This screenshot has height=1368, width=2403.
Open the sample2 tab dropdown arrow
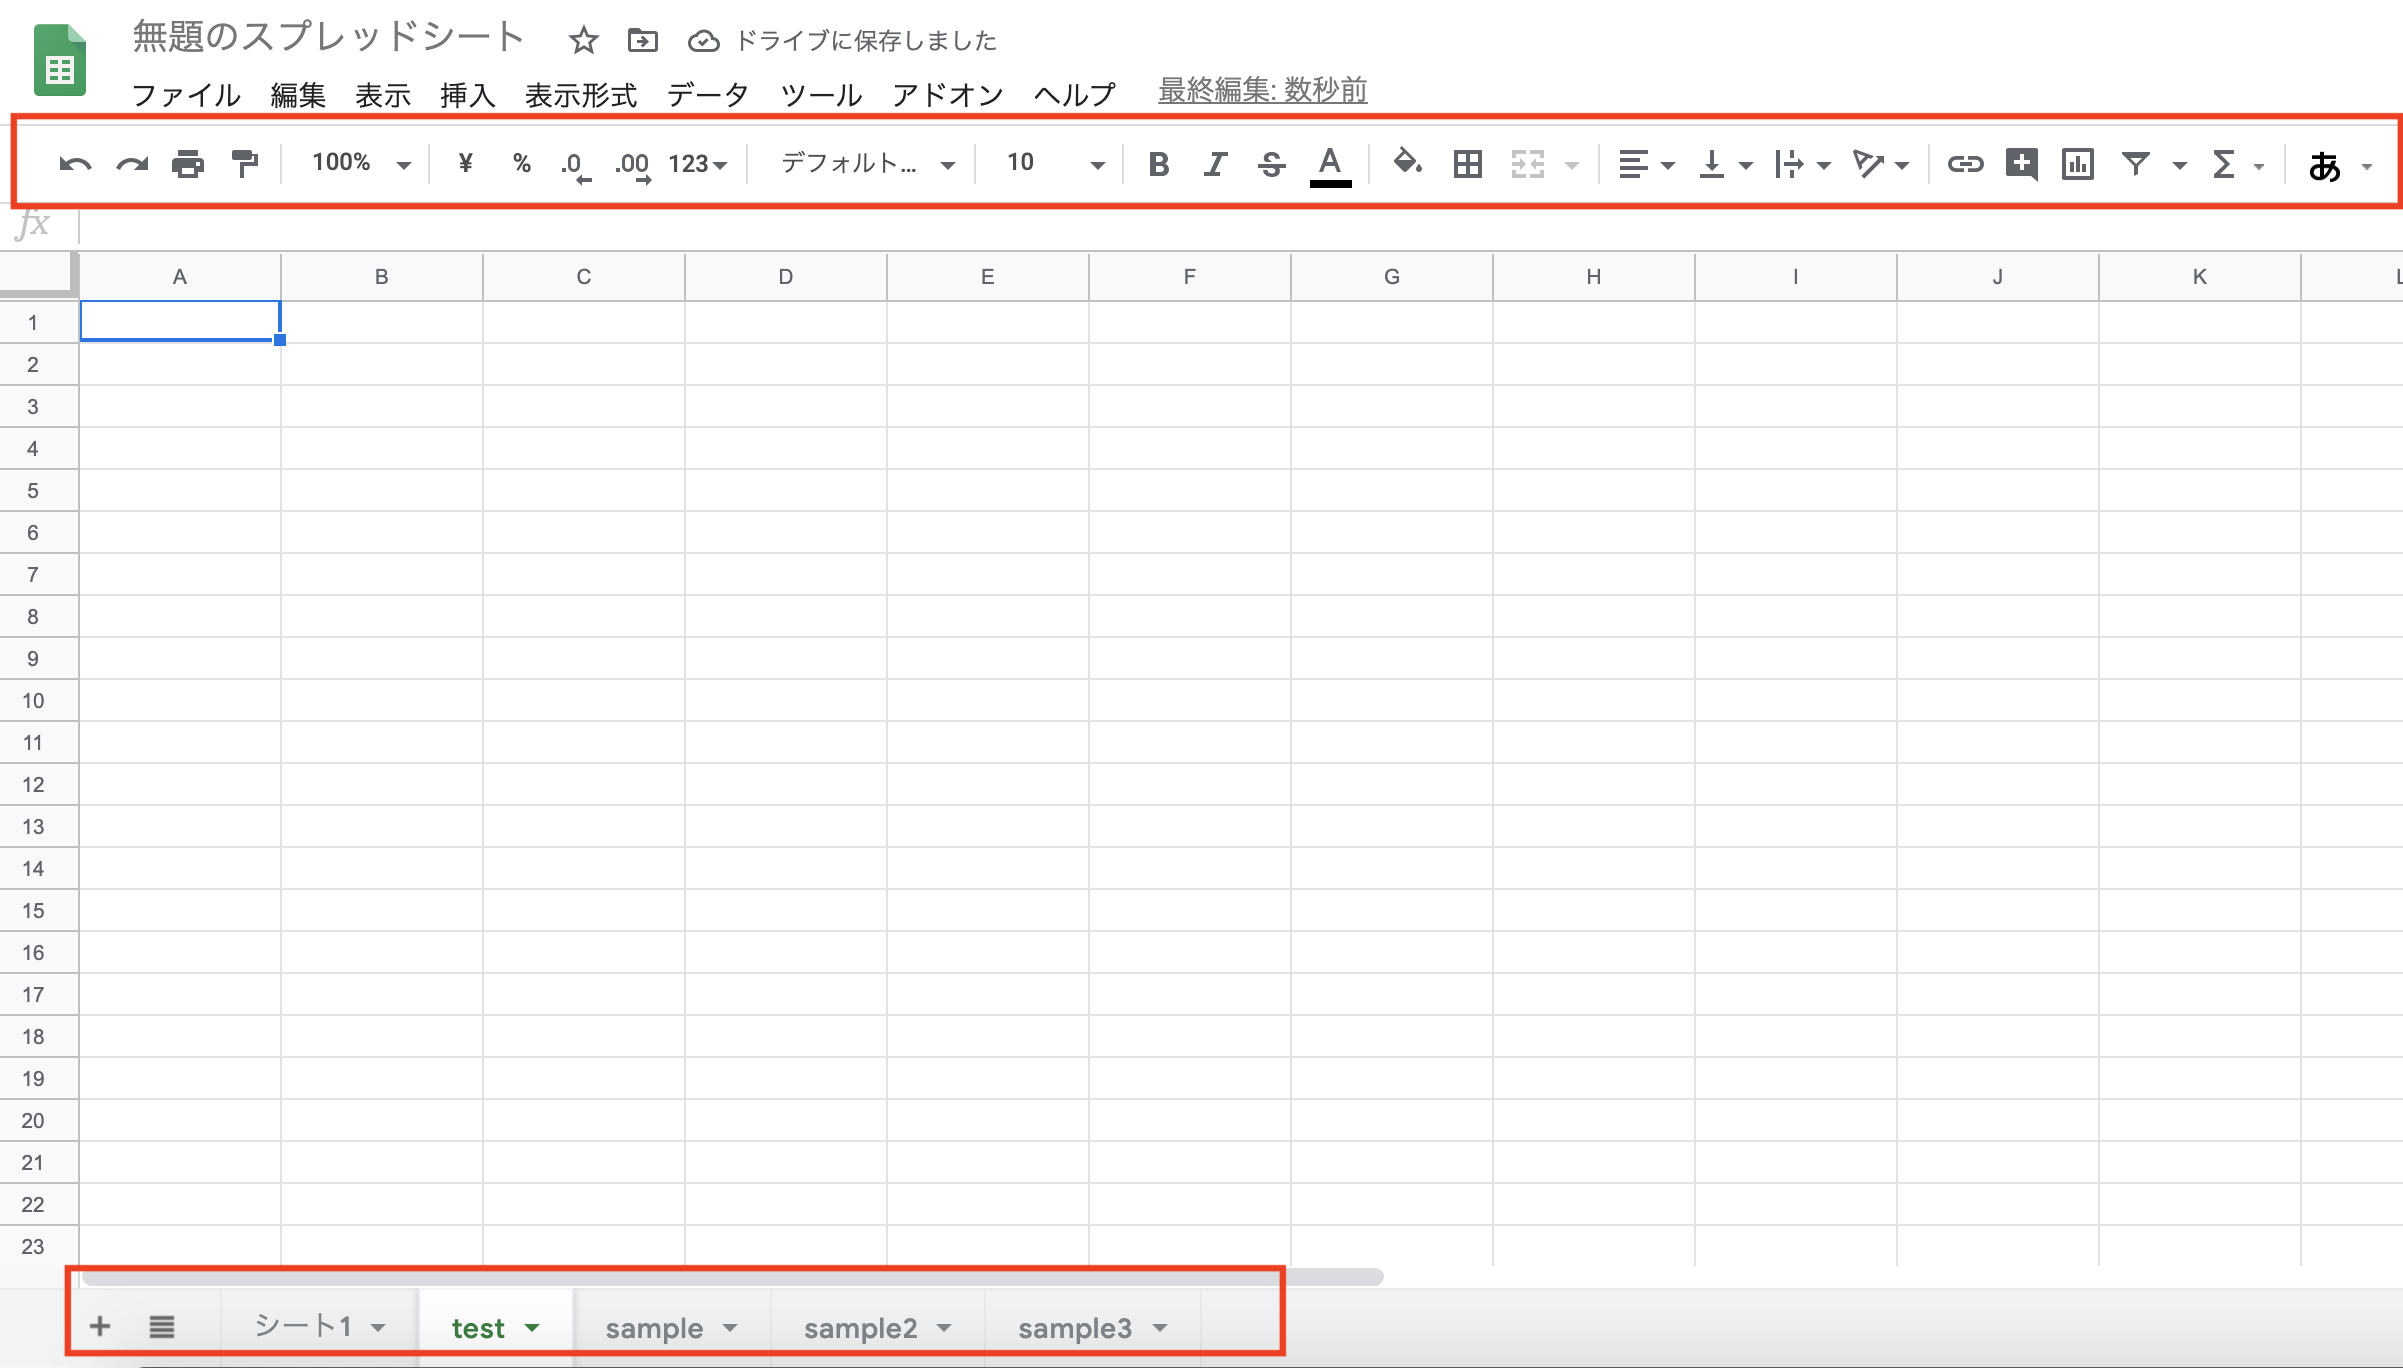[944, 1328]
